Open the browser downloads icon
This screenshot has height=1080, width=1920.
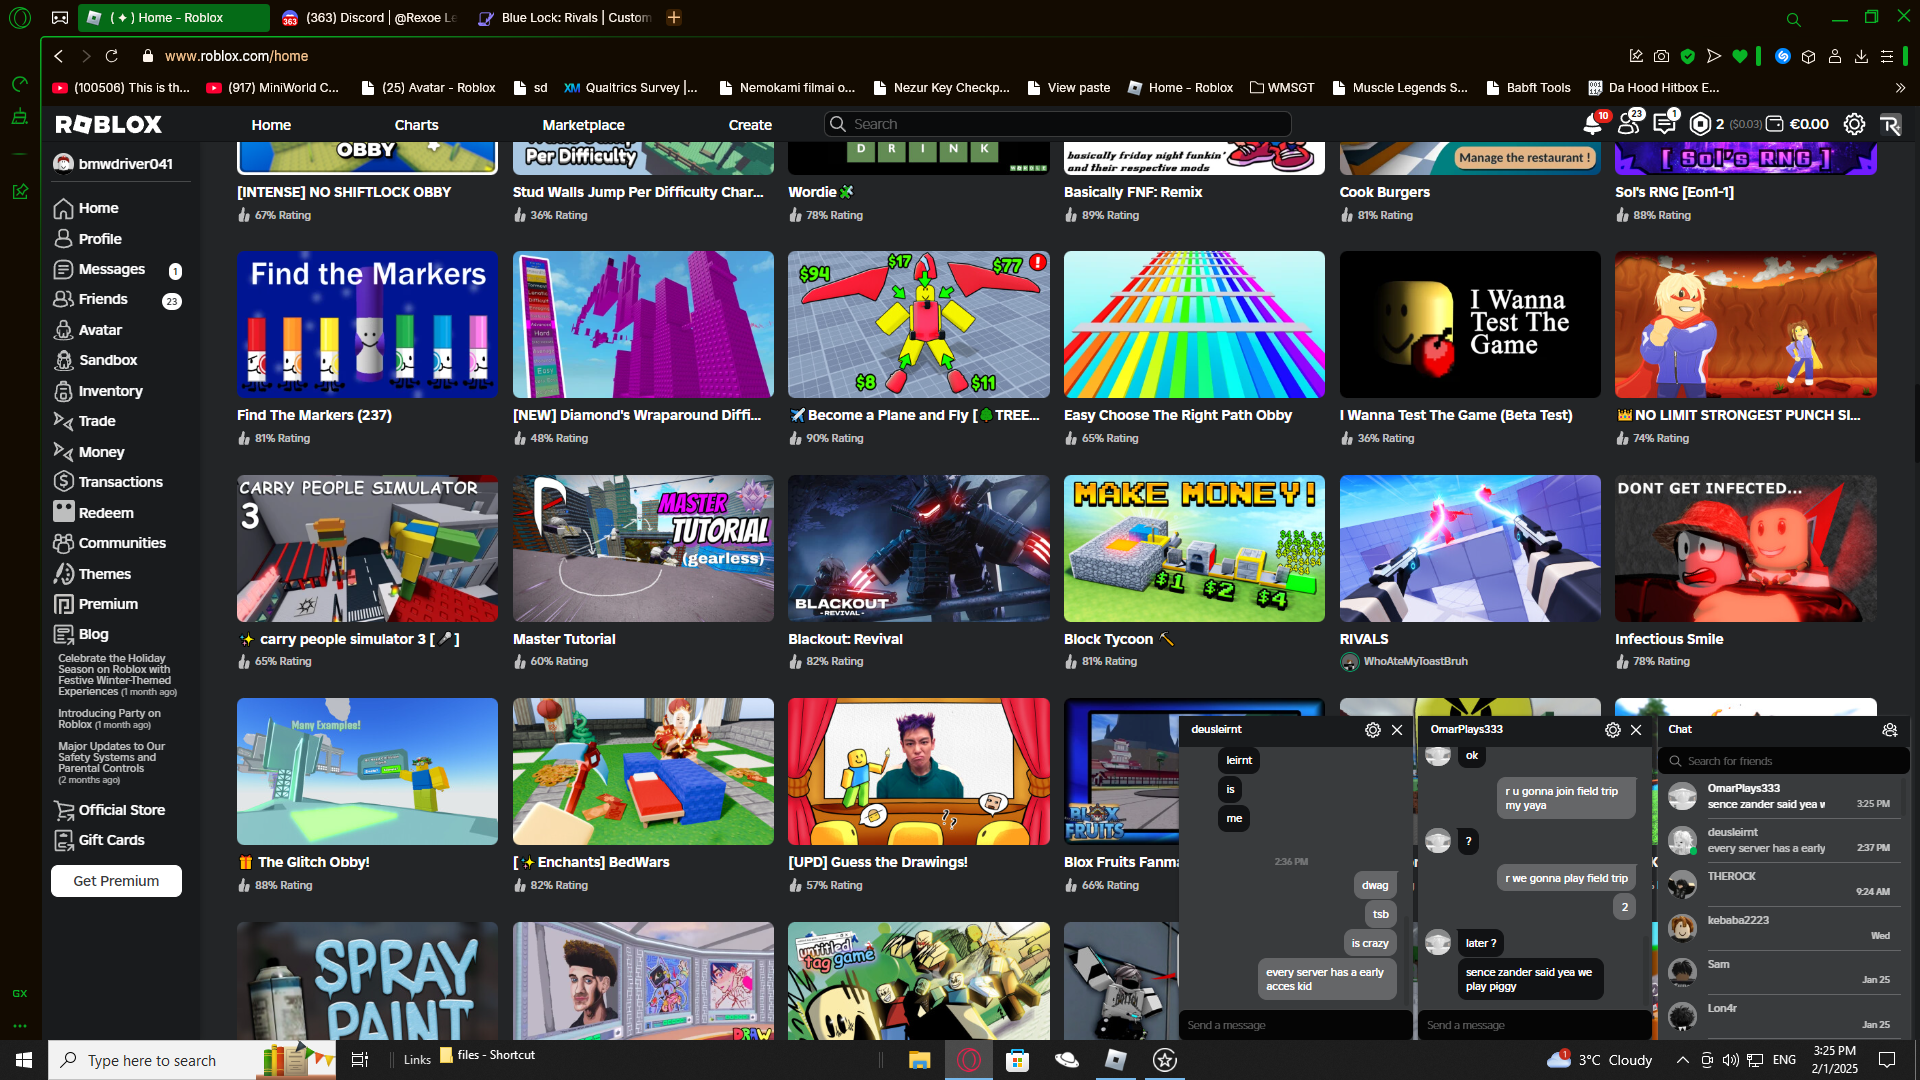click(x=1861, y=57)
